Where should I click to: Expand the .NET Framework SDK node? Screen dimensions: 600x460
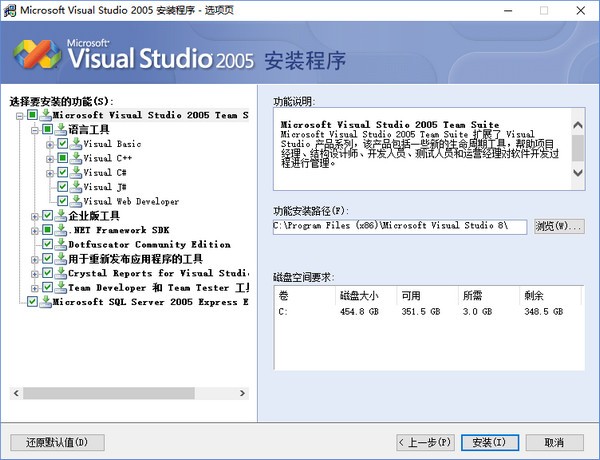(x=35, y=231)
